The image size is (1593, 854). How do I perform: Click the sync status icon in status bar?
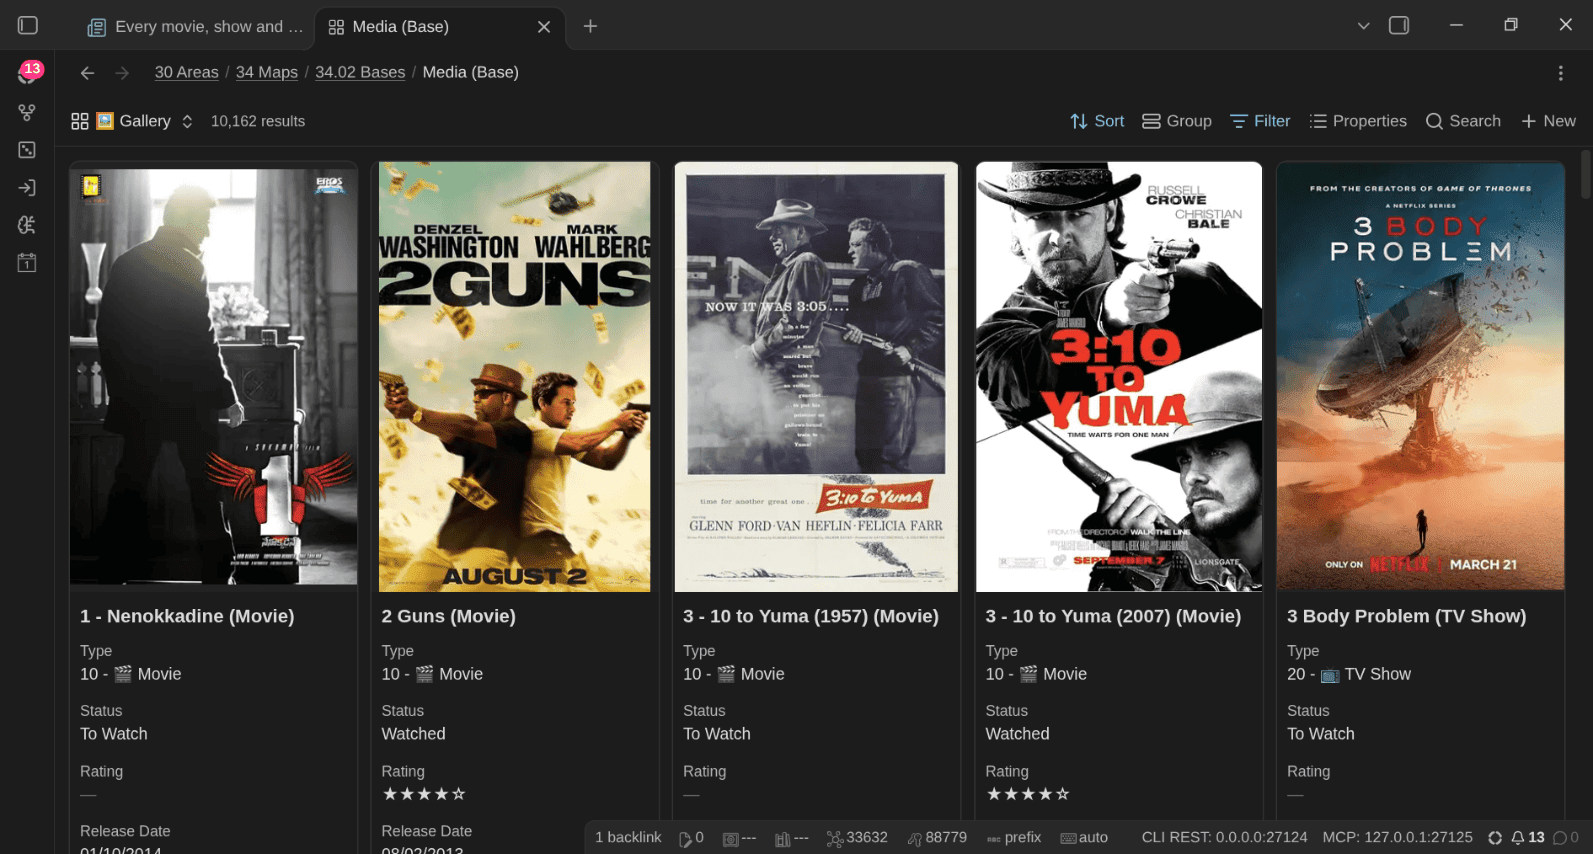click(1495, 838)
